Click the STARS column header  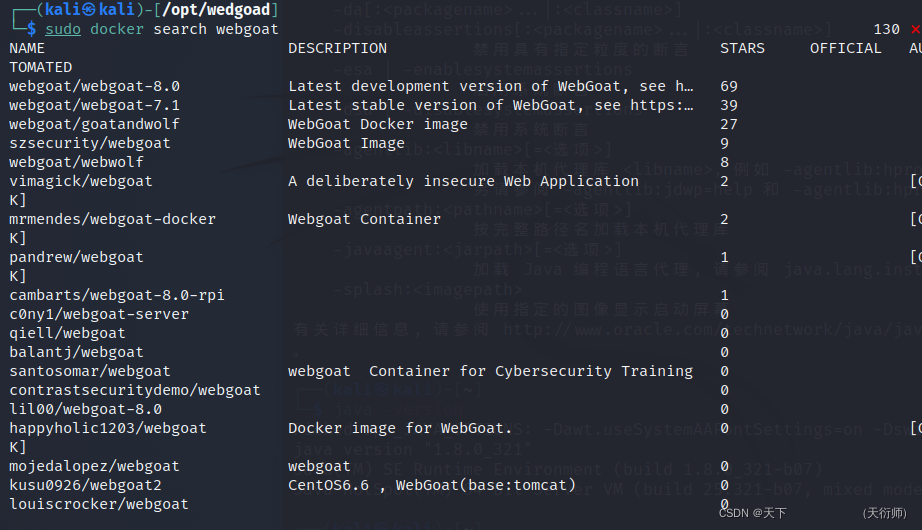(x=743, y=48)
